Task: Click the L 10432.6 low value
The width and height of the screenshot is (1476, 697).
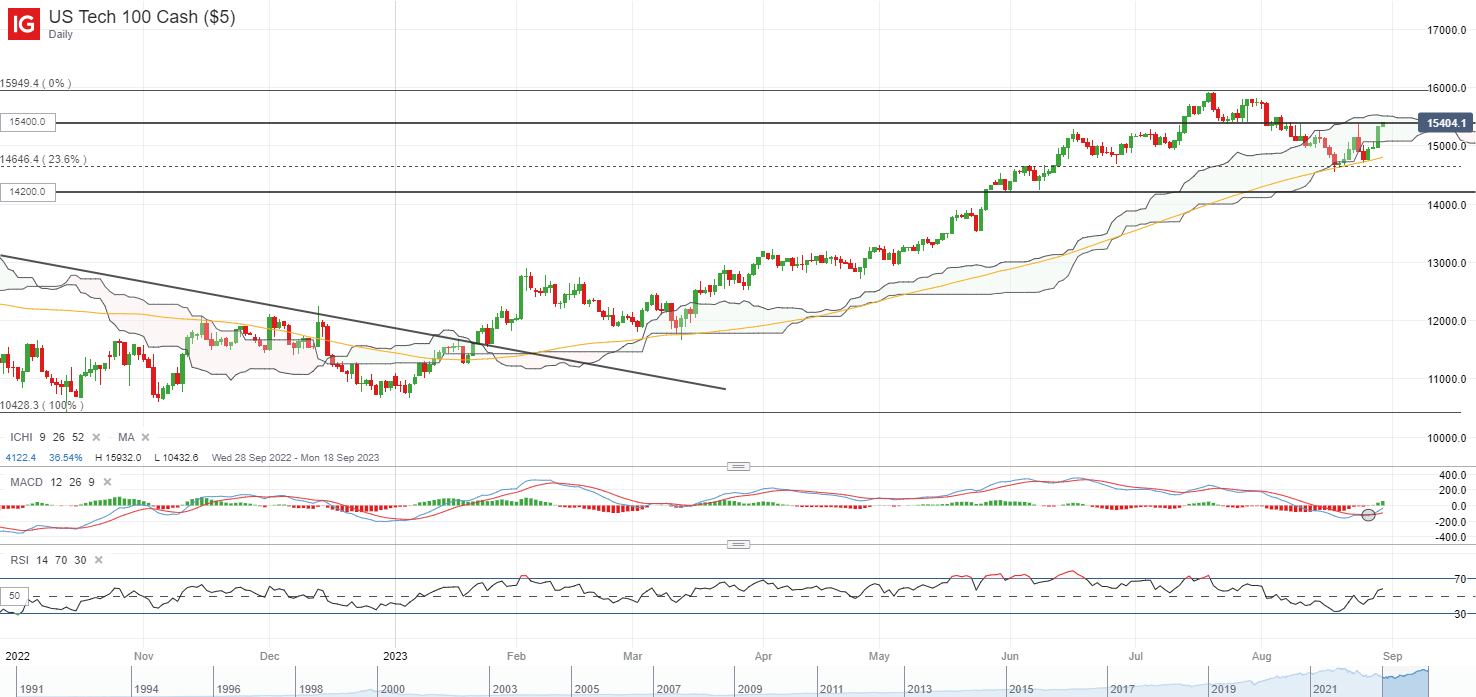Action: [x=175, y=457]
